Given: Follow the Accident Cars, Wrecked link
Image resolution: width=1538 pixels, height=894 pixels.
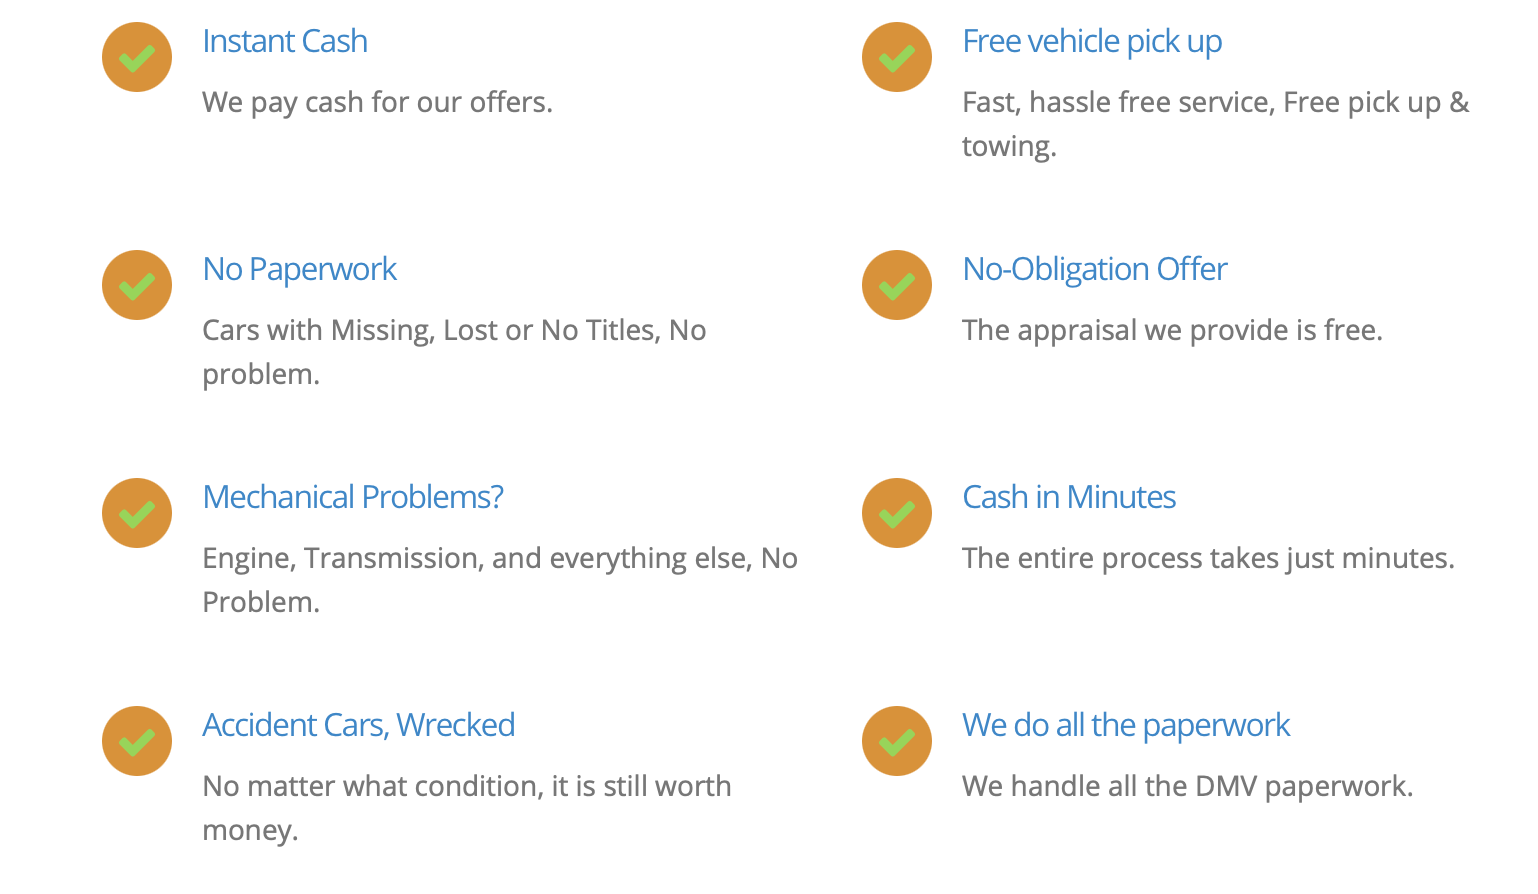Looking at the screenshot, I should tap(359, 725).
